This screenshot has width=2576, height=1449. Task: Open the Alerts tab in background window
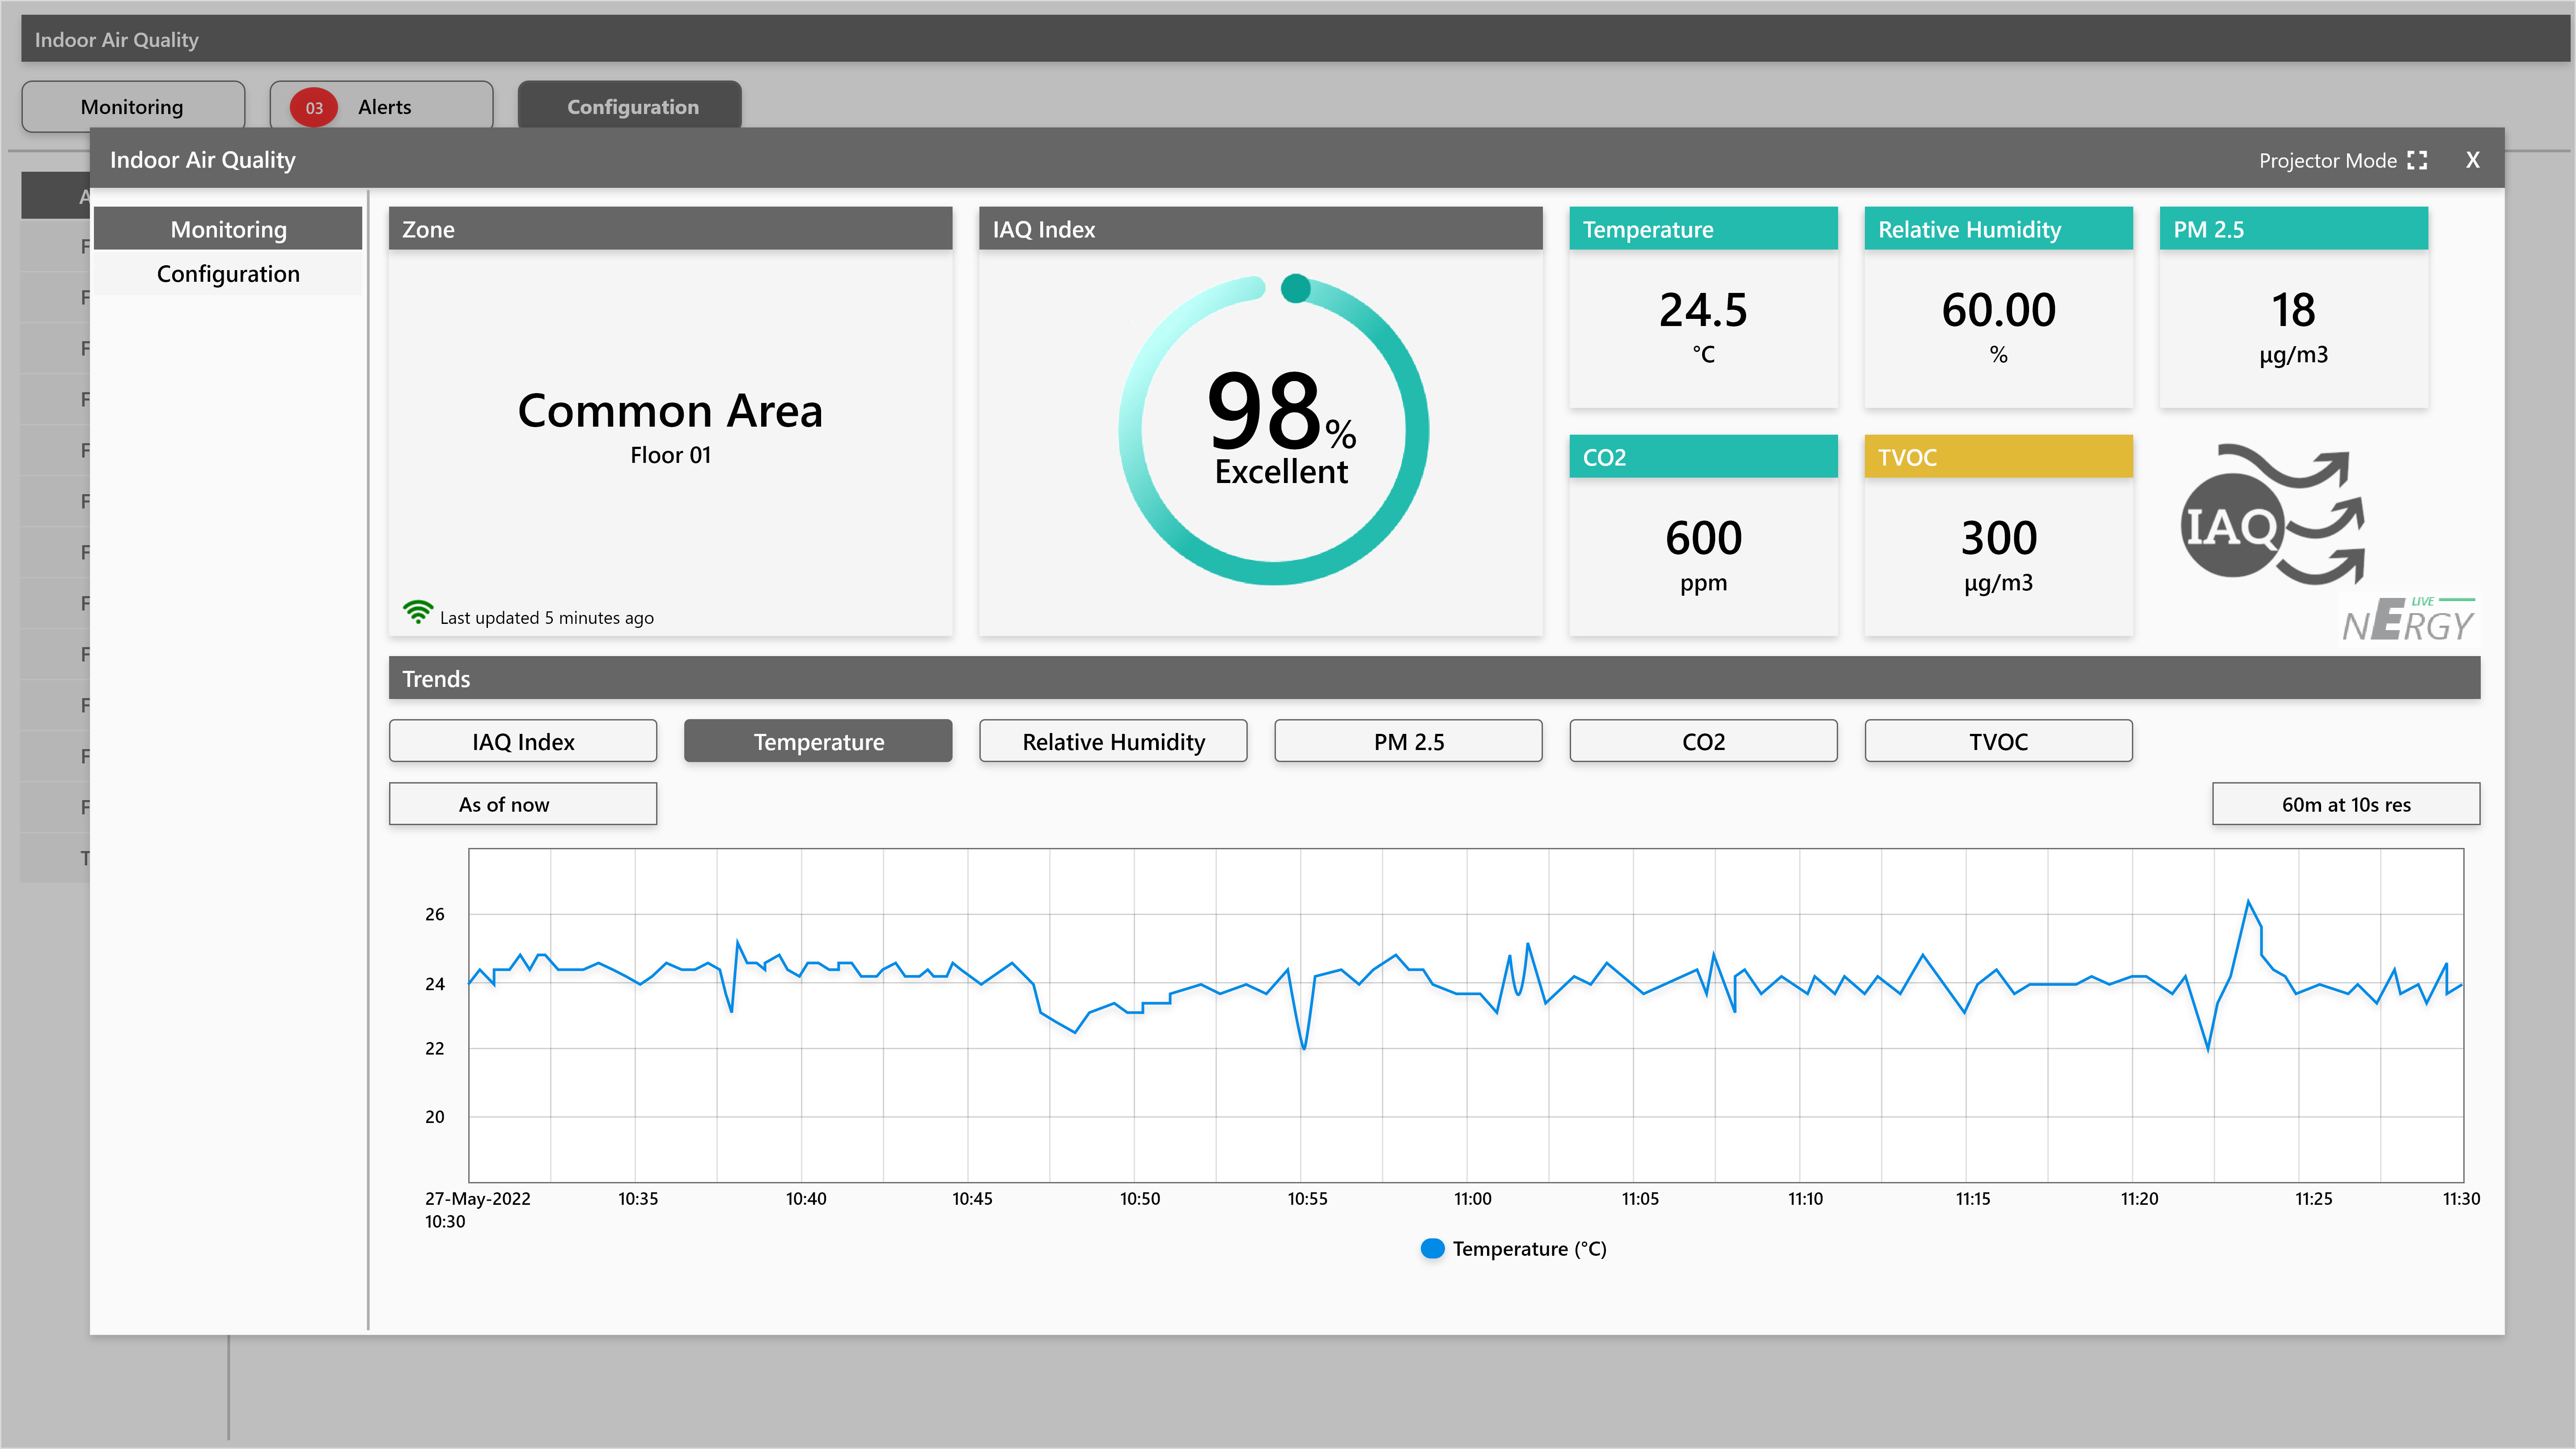click(x=381, y=106)
